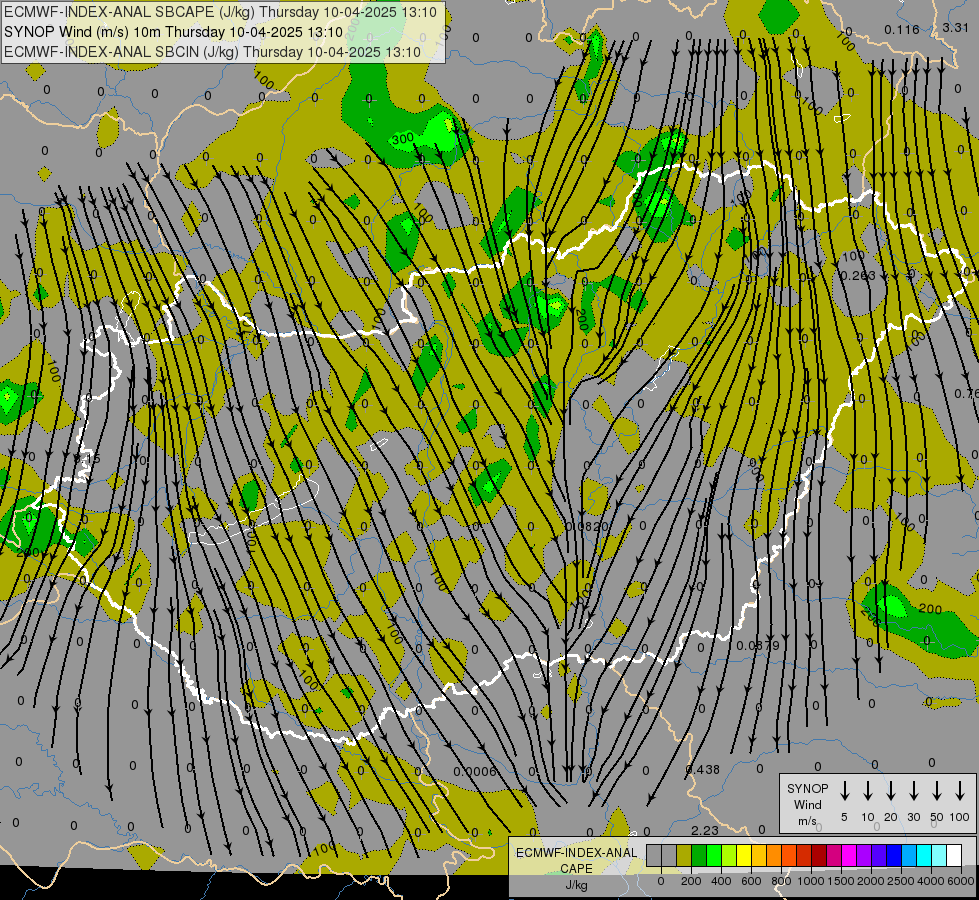Pick the olive CAPE legend swatch
This screenshot has width=979, height=900.
(684, 855)
